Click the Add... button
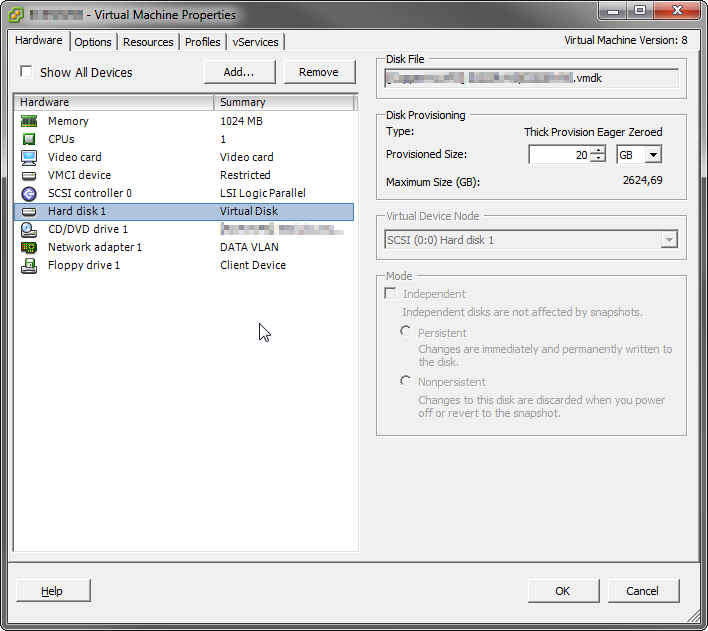The height and width of the screenshot is (631, 708). tap(239, 72)
